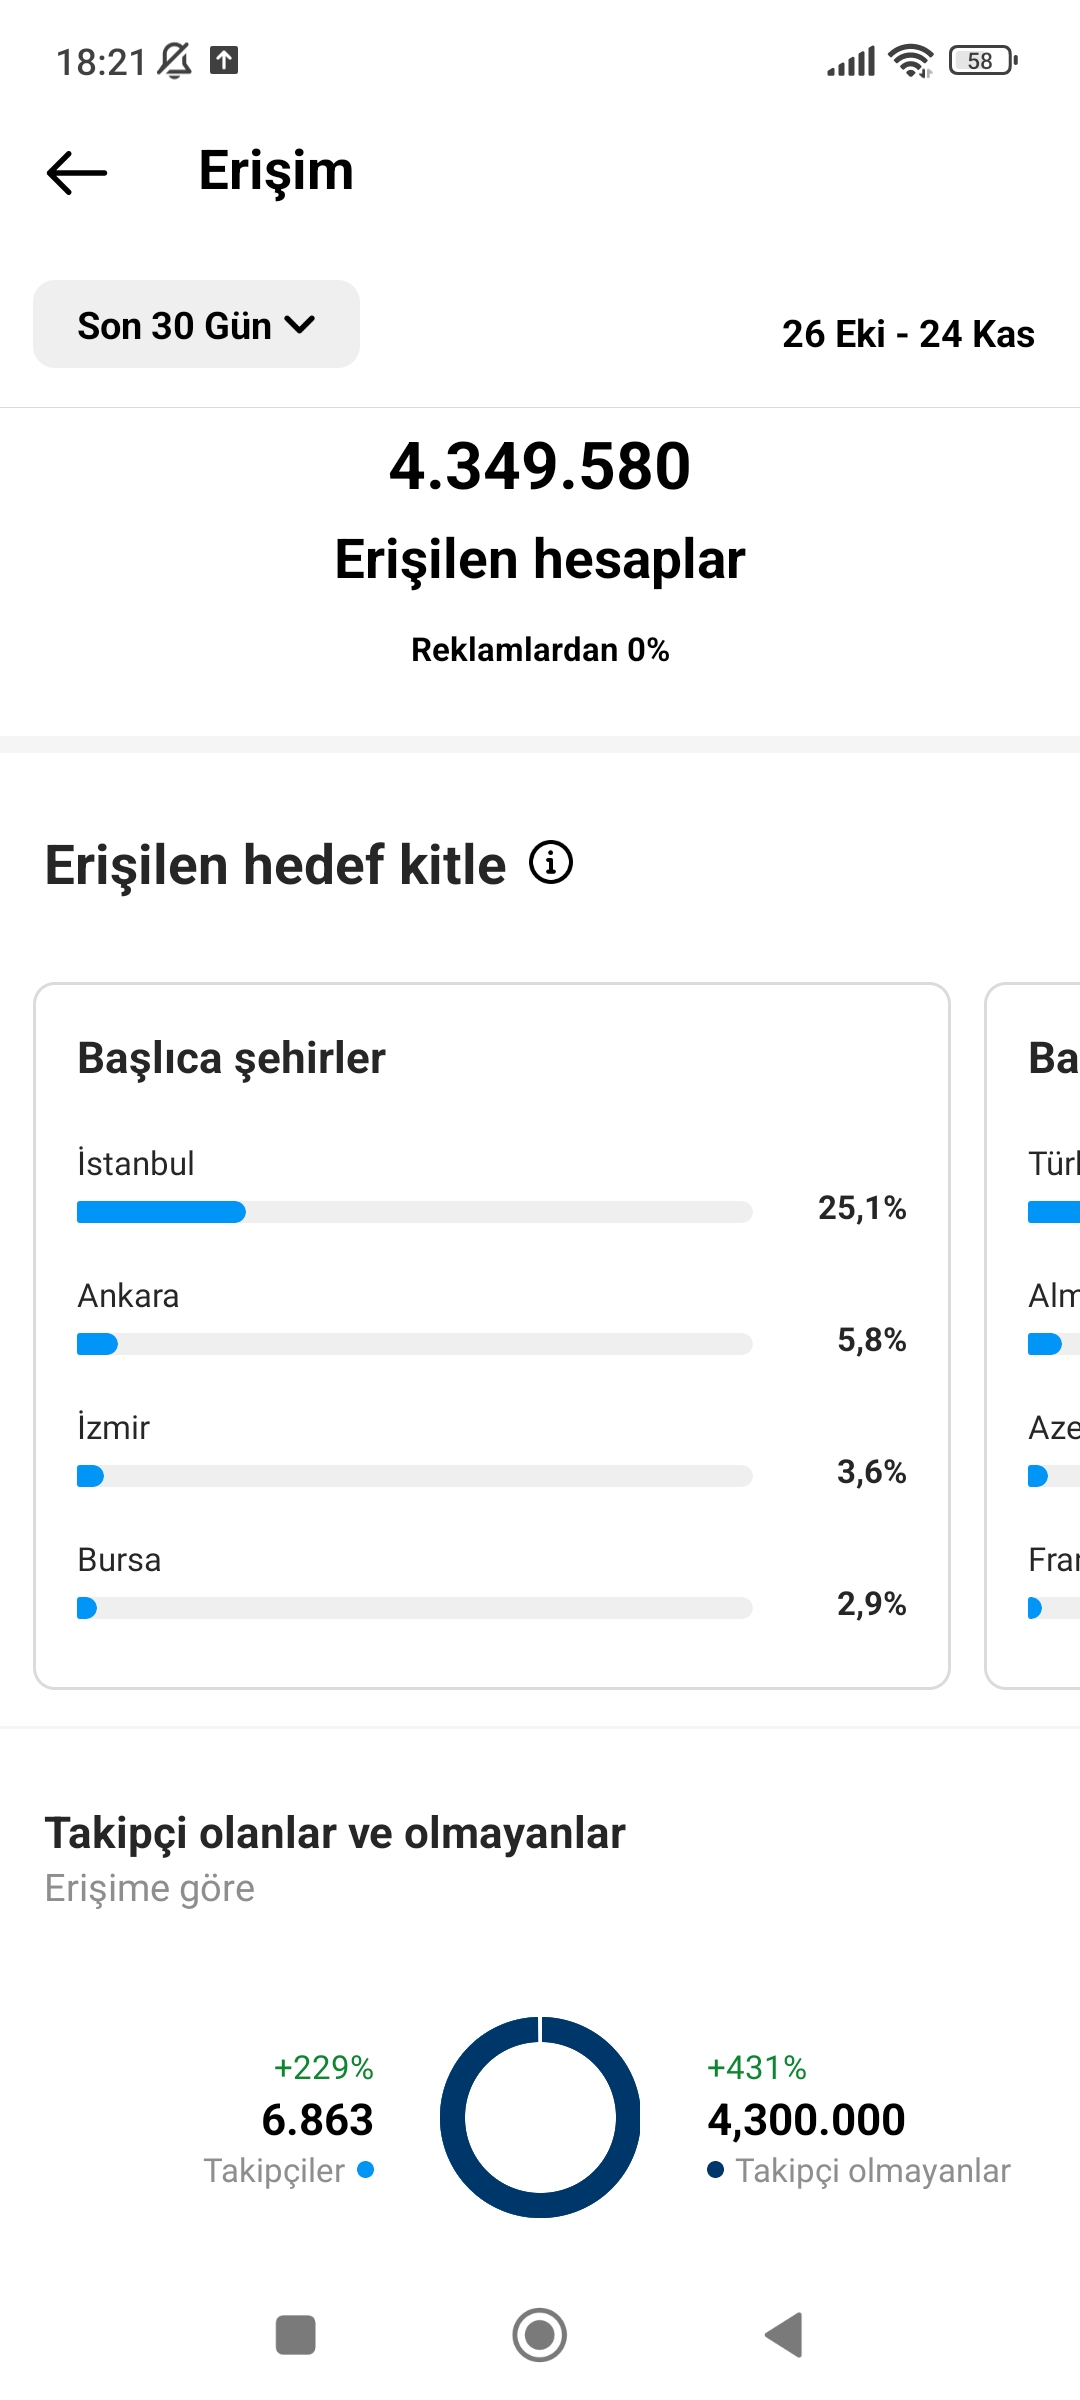Tap the 6.863 Takipçiler count
The image size is (1080, 2400).
[317, 2120]
